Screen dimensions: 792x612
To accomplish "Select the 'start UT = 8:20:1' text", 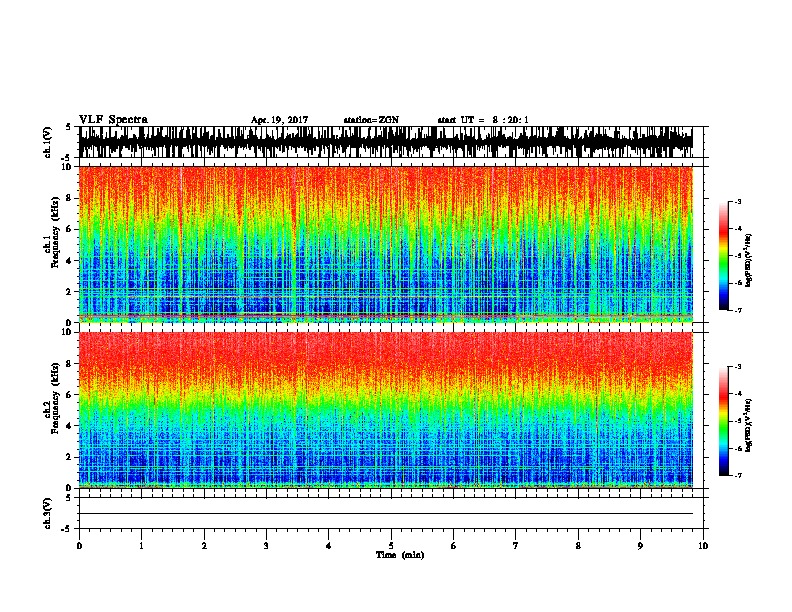I will [x=483, y=120].
